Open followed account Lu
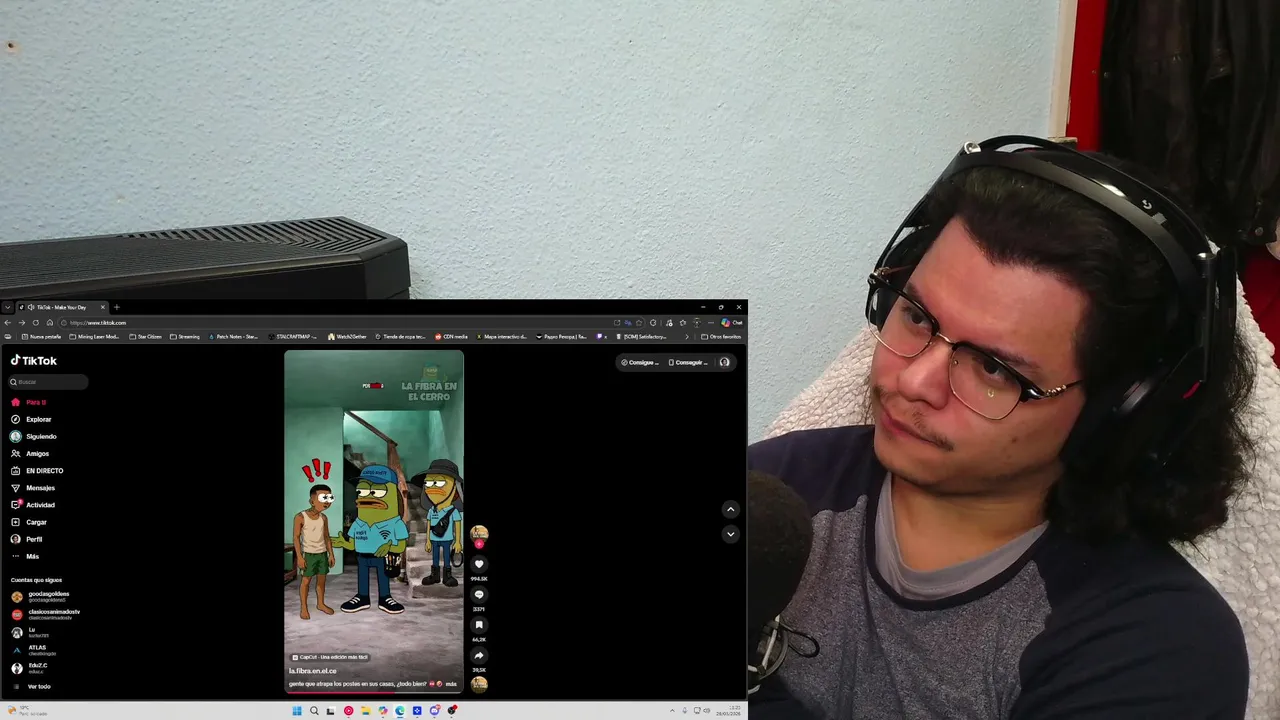This screenshot has width=1280, height=720. click(x=30, y=632)
